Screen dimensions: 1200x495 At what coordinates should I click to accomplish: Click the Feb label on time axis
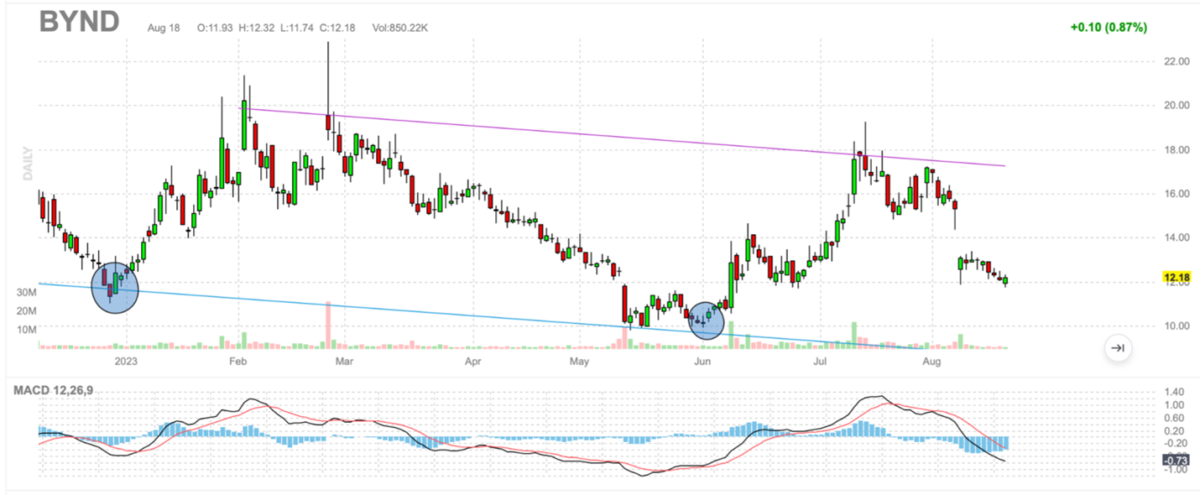(237, 360)
